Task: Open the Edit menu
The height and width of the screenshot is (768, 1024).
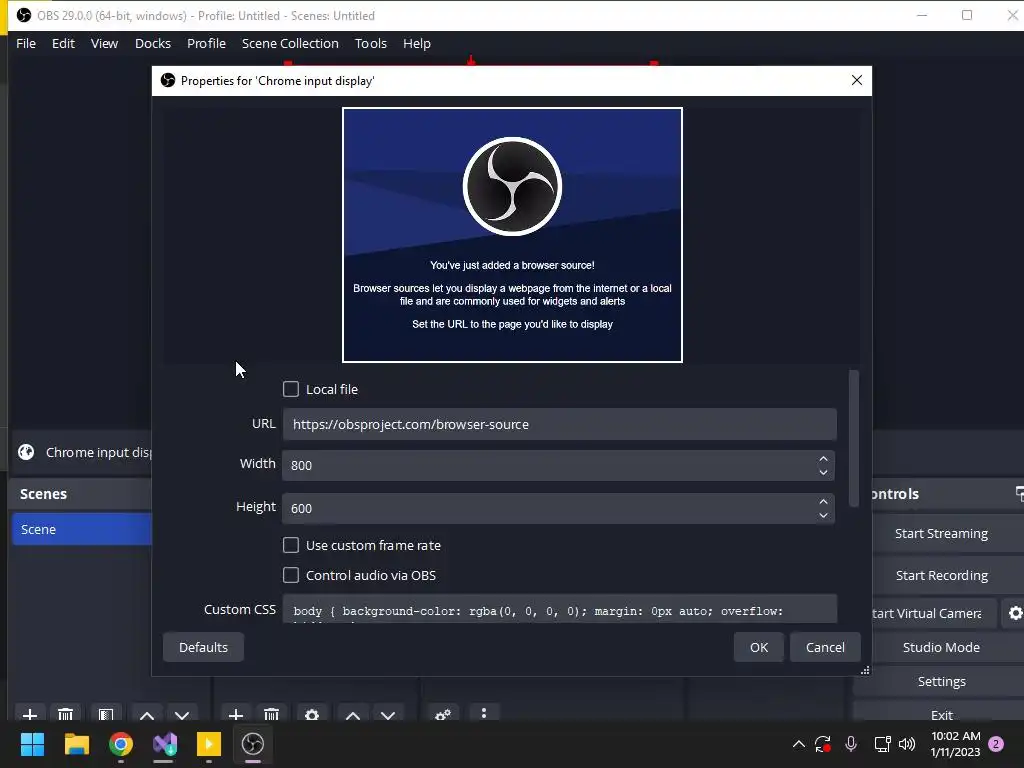Action: (x=63, y=43)
